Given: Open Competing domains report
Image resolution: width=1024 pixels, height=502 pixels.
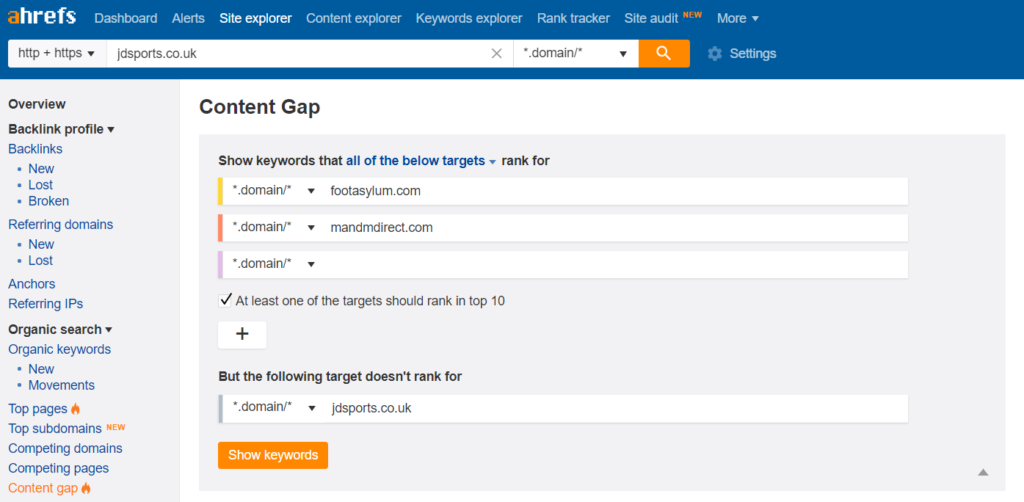Looking at the screenshot, I should coord(65,448).
